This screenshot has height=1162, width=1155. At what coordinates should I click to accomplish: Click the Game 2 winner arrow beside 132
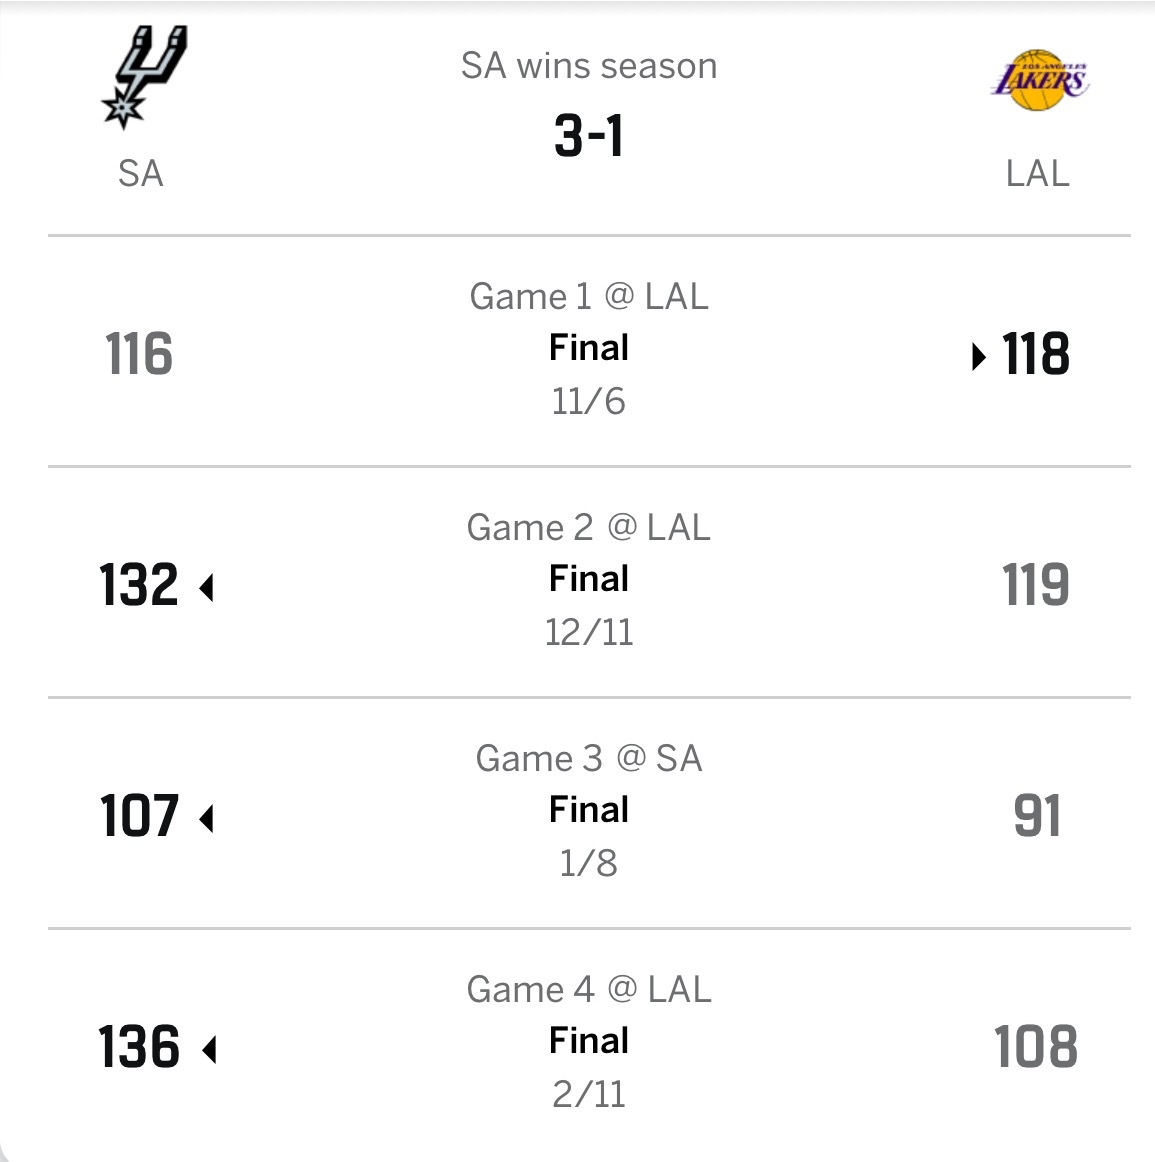(x=207, y=587)
